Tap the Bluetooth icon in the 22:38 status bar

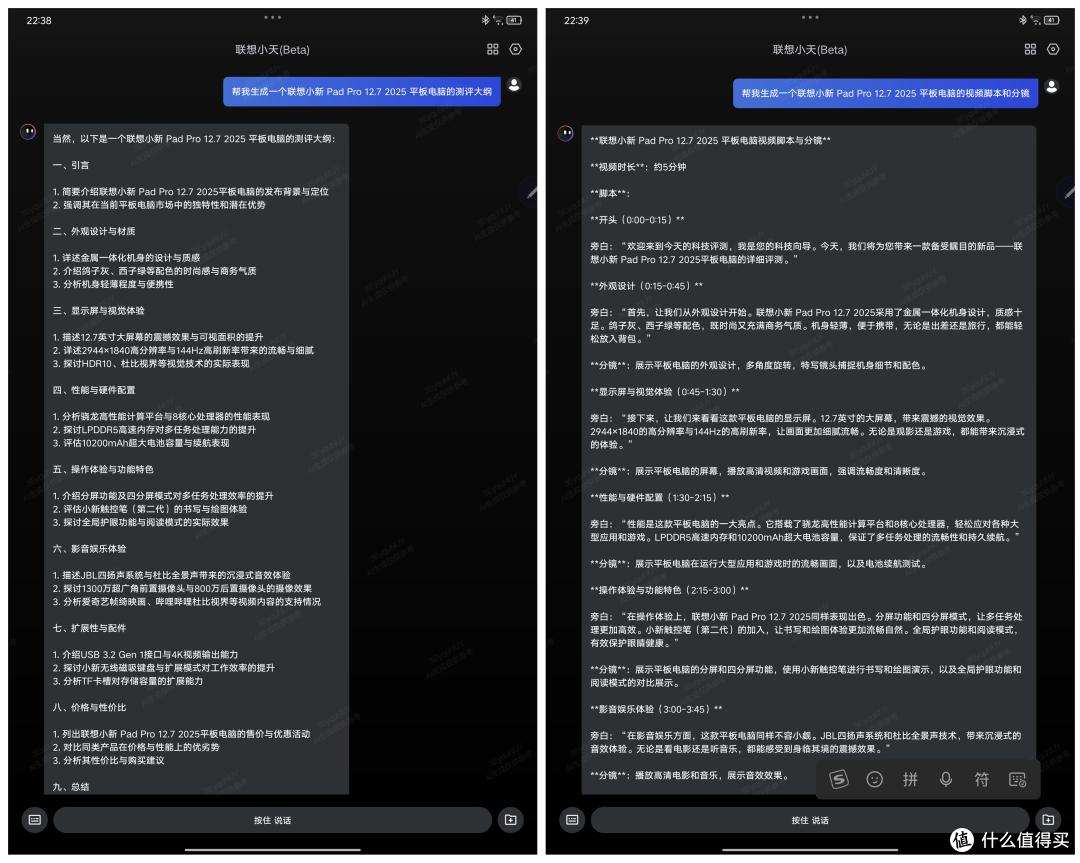tap(485, 20)
